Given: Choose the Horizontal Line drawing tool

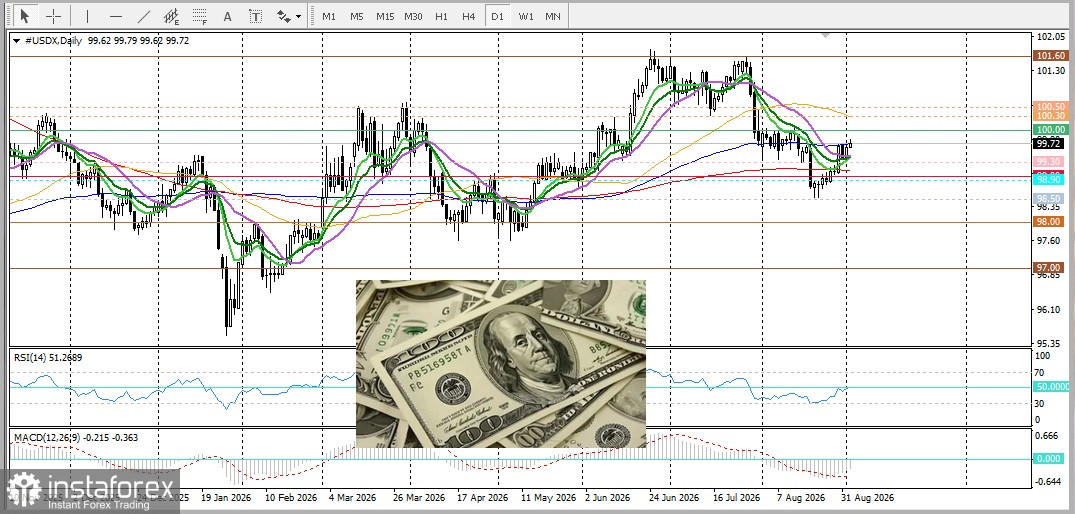Looking at the screenshot, I should [116, 16].
